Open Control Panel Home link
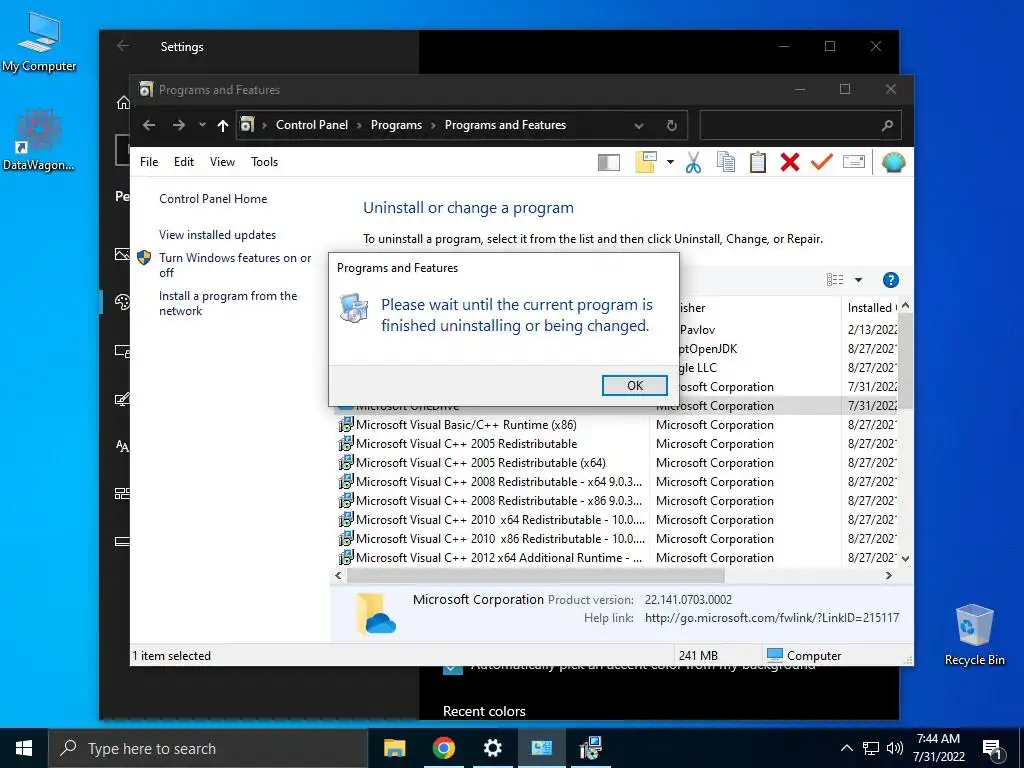The image size is (1024, 768). tap(213, 199)
